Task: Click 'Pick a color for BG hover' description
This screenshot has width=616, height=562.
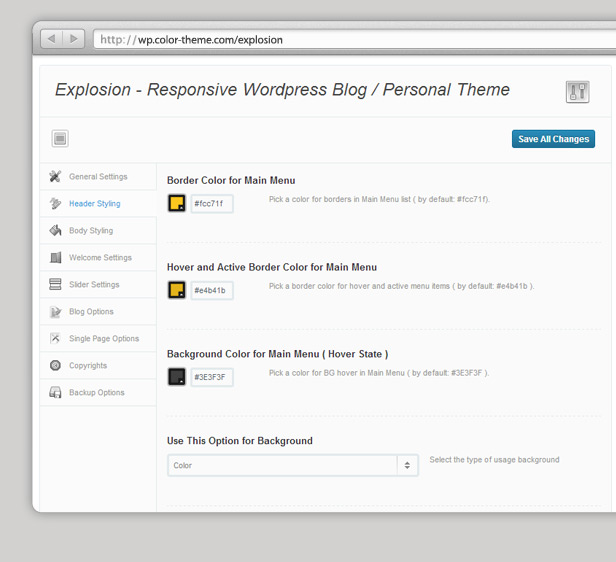Action: 379,373
